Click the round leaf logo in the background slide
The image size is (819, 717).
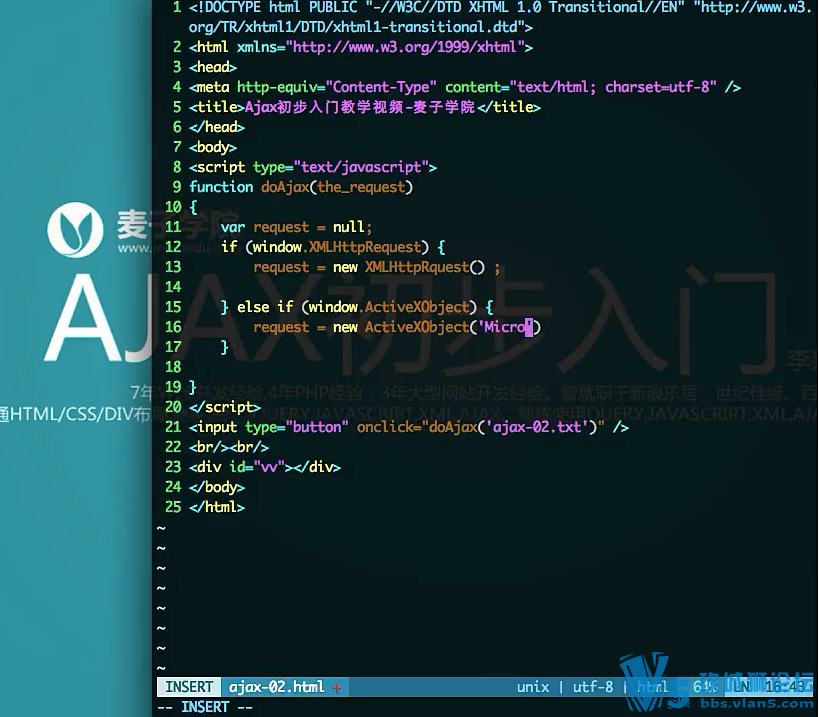pos(75,230)
